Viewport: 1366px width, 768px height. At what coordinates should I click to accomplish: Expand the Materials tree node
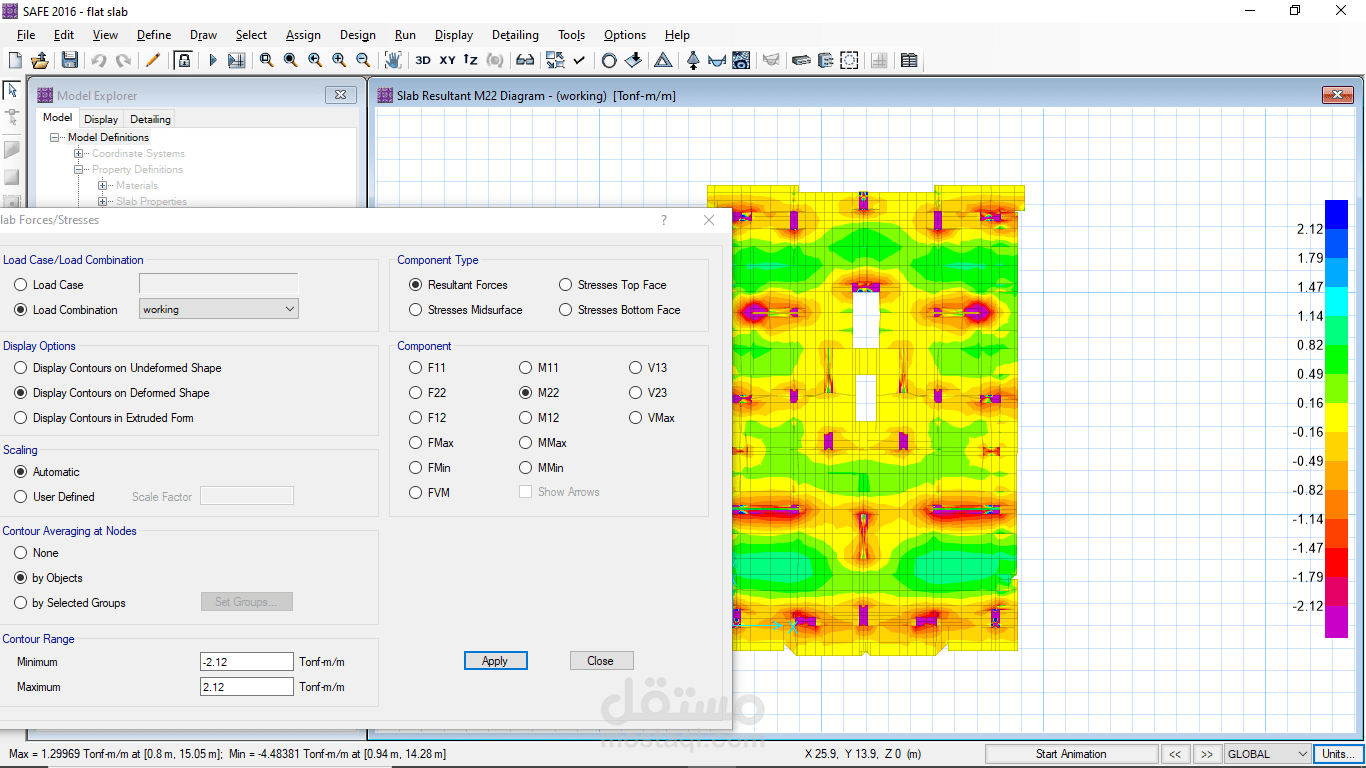(102, 186)
